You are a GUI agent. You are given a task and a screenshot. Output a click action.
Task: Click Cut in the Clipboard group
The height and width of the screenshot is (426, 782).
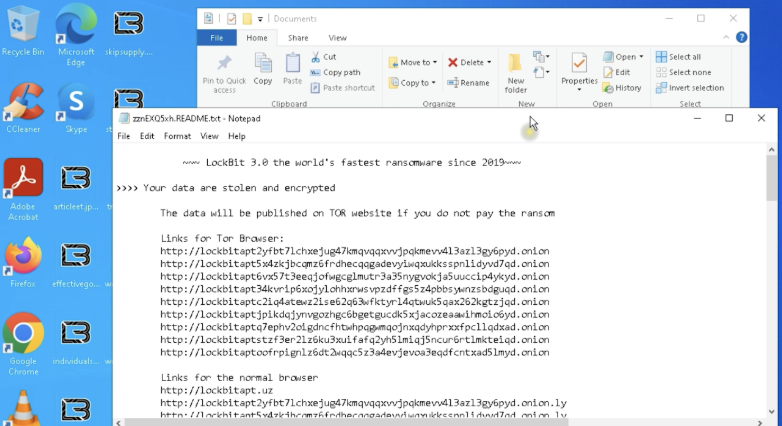click(x=324, y=57)
